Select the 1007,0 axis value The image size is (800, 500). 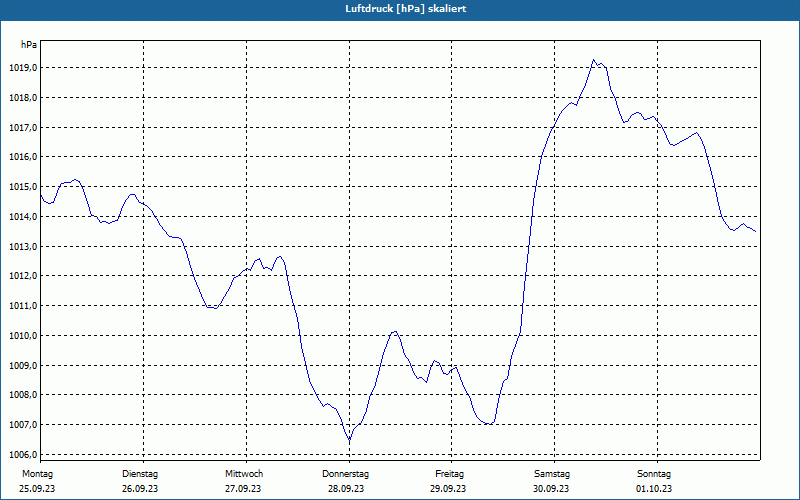23,424
